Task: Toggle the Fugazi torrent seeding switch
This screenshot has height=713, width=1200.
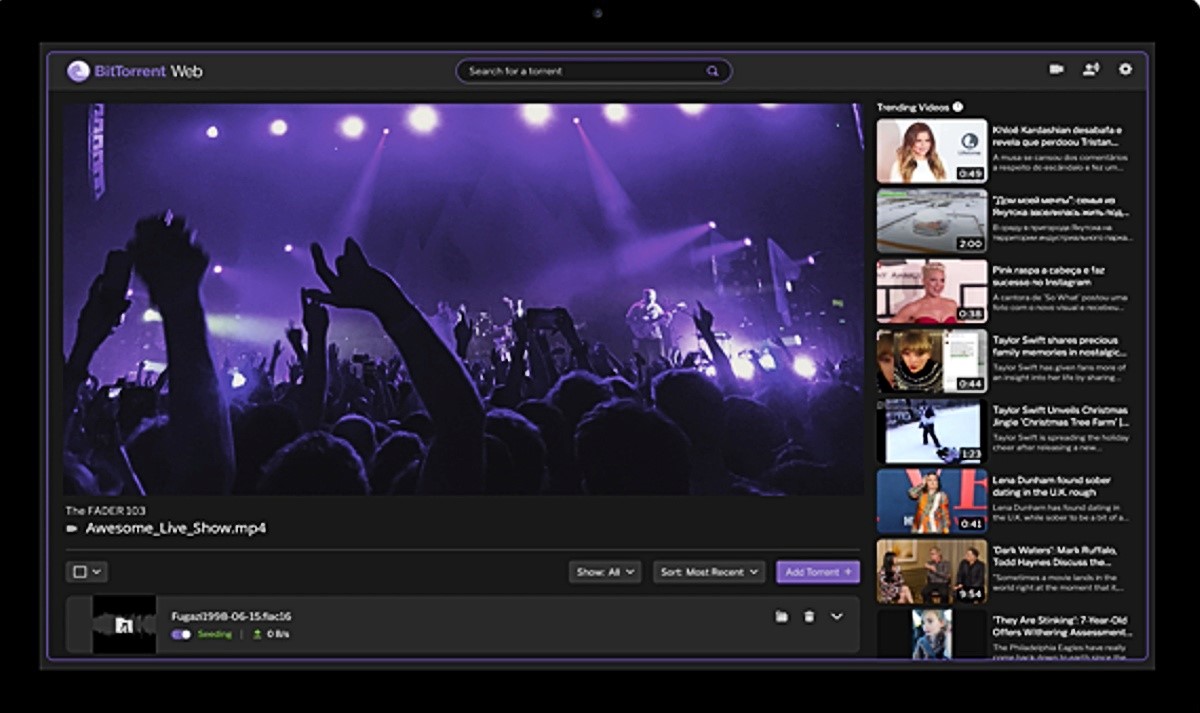Action: coord(181,634)
